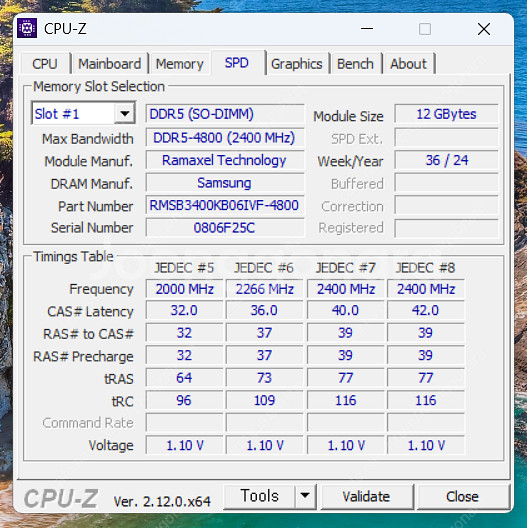Click the CPU-Z app icon in title bar

[27, 28]
